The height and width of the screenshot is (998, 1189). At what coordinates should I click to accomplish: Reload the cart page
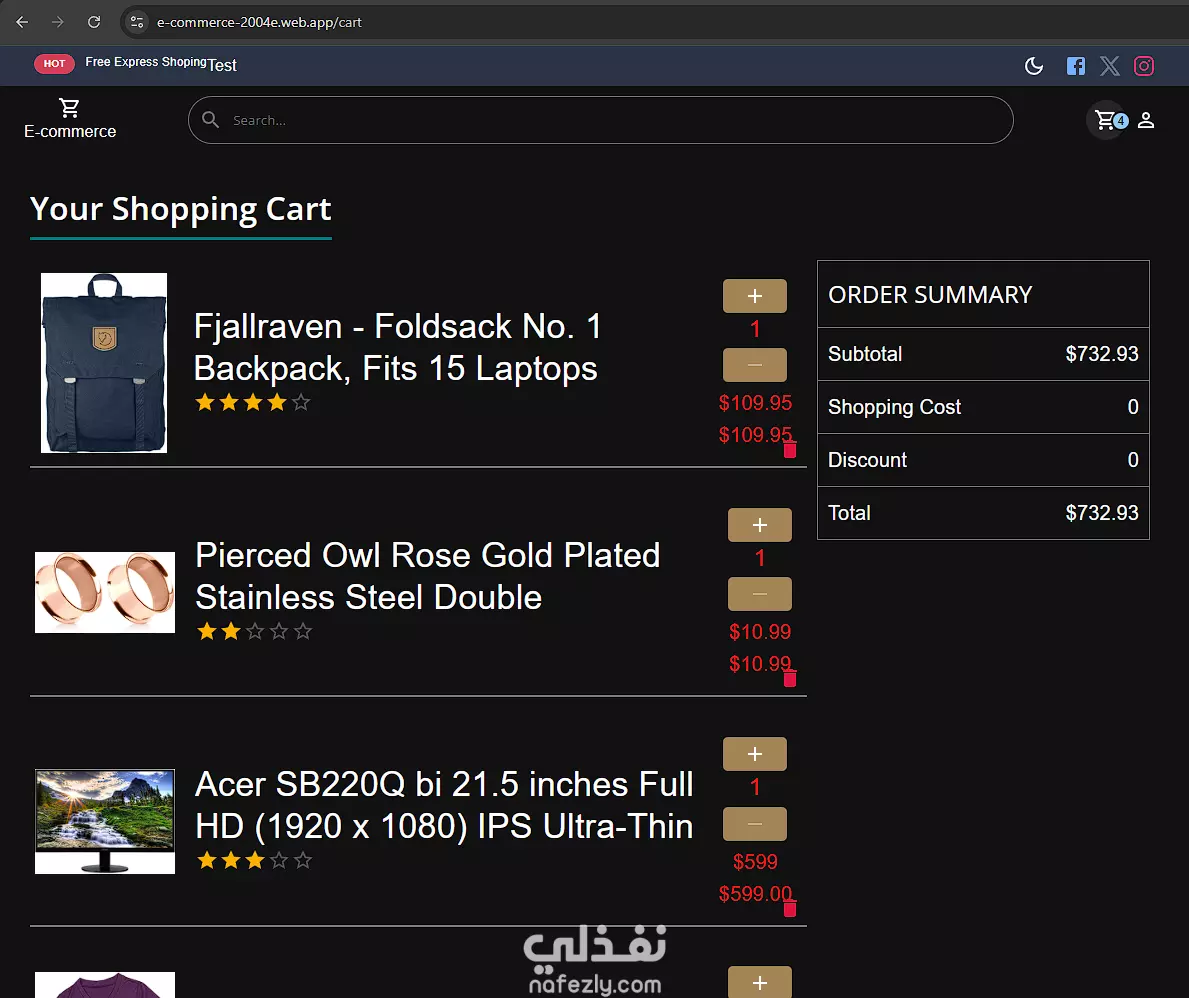click(94, 22)
